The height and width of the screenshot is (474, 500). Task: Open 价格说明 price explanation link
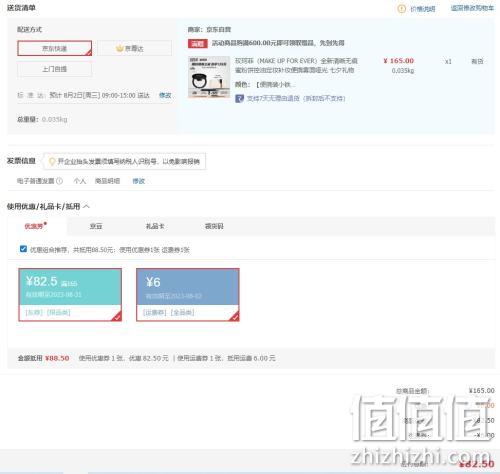(423, 9)
